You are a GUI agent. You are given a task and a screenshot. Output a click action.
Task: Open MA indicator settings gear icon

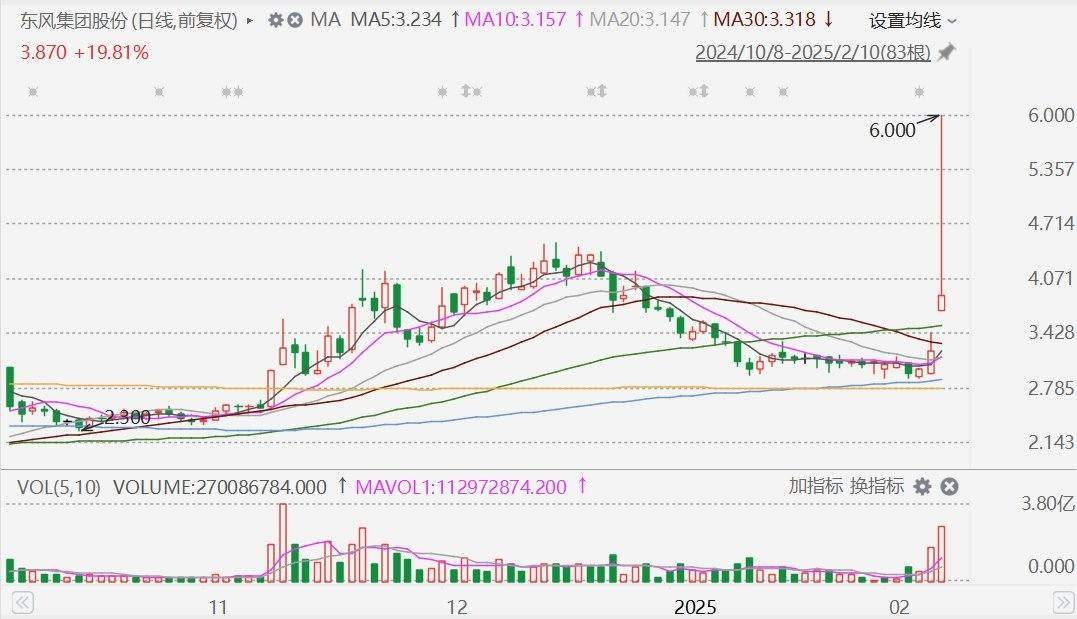[276, 20]
